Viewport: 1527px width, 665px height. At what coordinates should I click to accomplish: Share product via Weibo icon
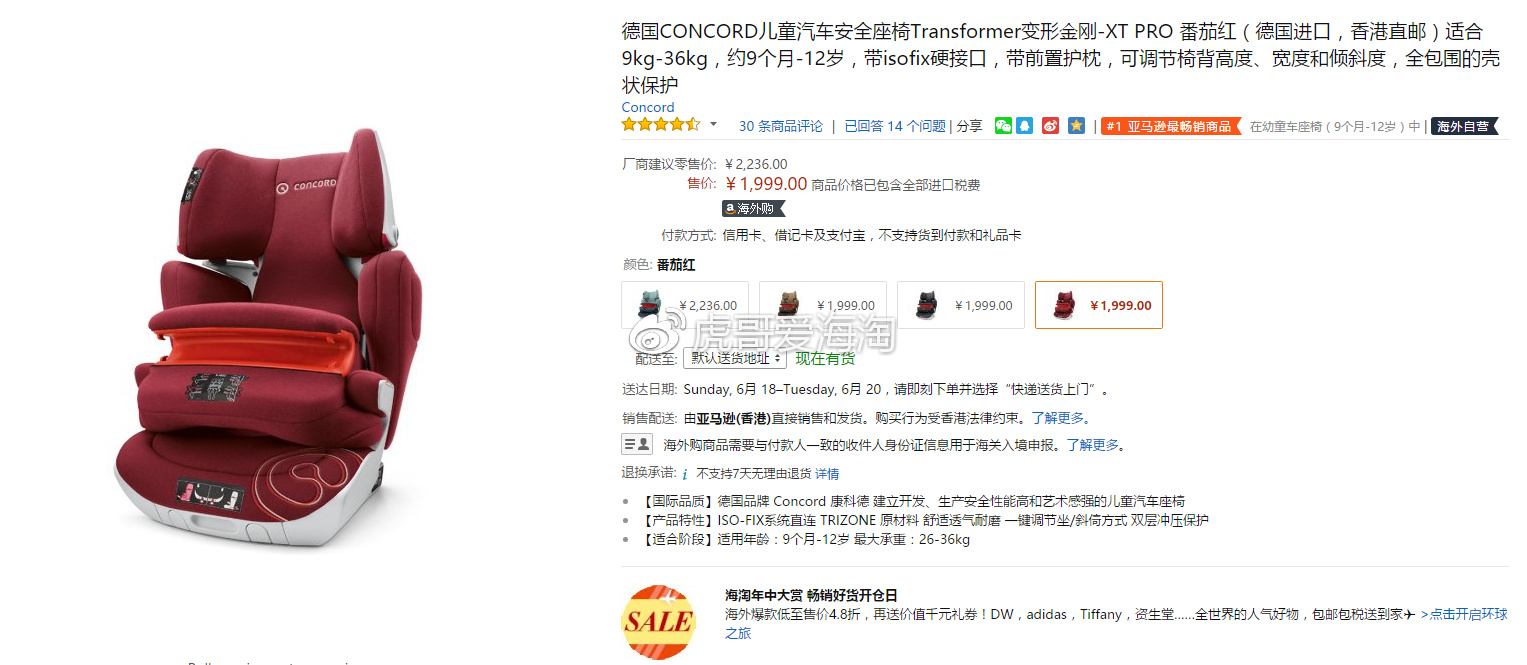[1050, 126]
